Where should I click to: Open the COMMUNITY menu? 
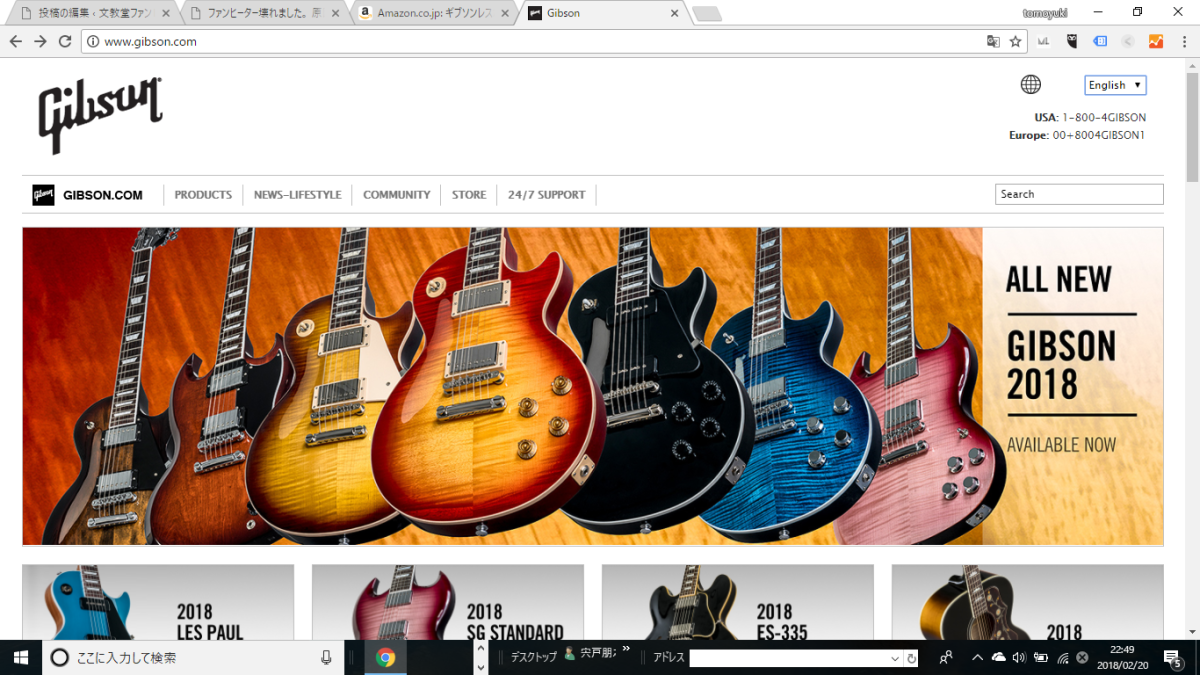[396, 195]
